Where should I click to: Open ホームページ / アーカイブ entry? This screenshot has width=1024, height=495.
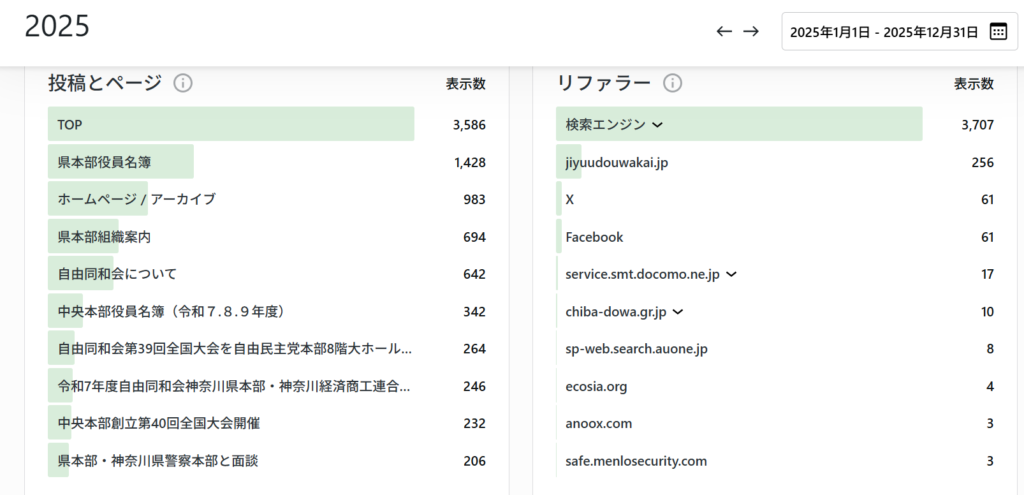136,199
